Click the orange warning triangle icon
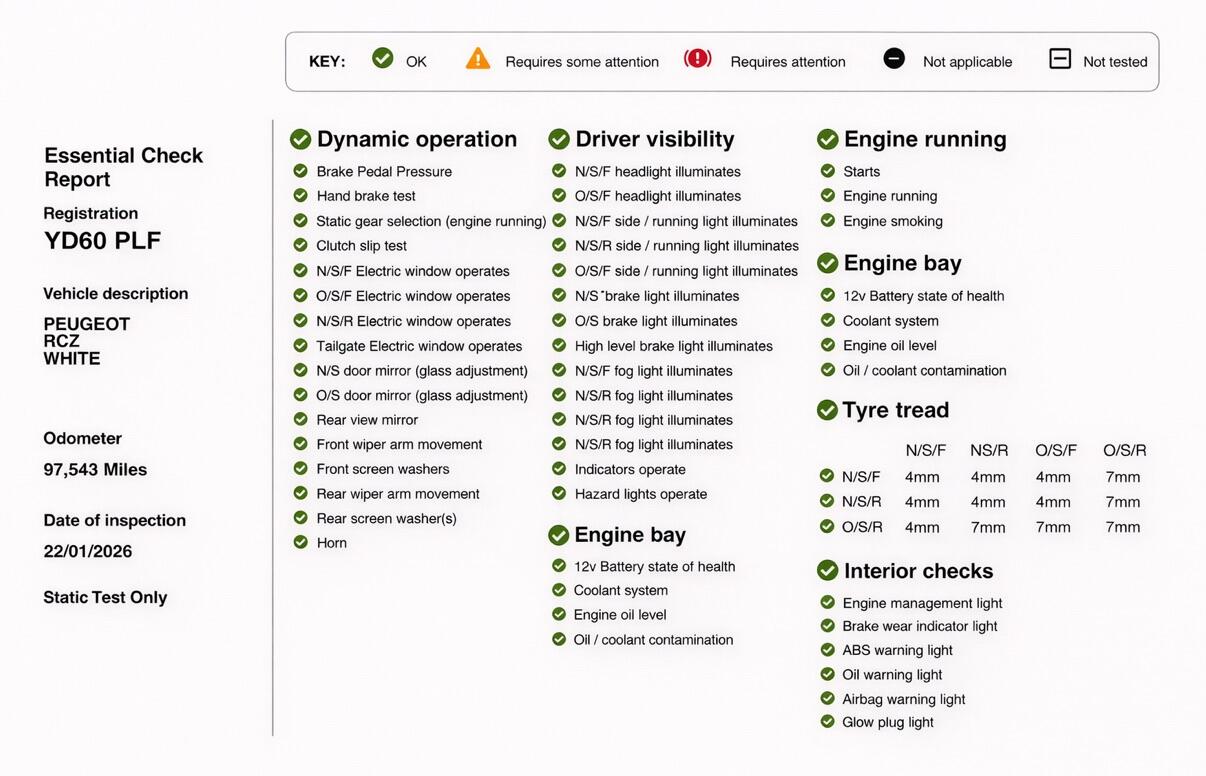 point(478,59)
